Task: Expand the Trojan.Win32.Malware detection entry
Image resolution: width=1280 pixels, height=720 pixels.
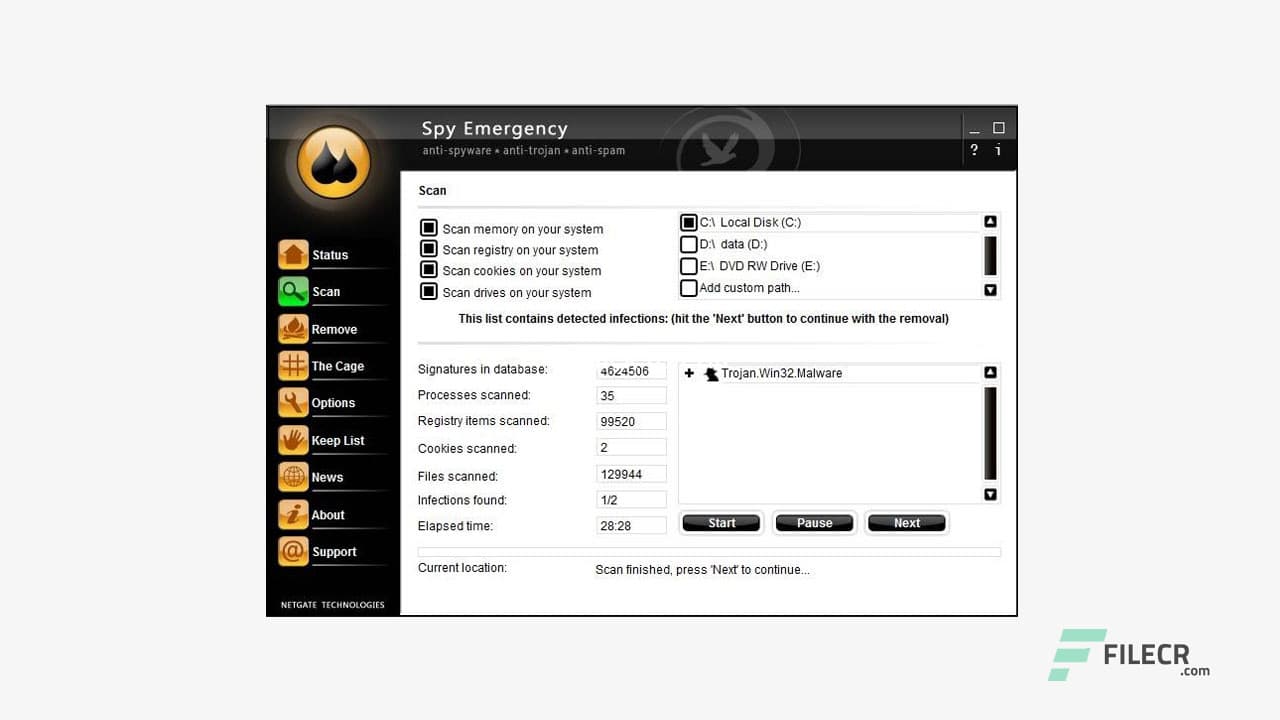Action: [x=688, y=373]
